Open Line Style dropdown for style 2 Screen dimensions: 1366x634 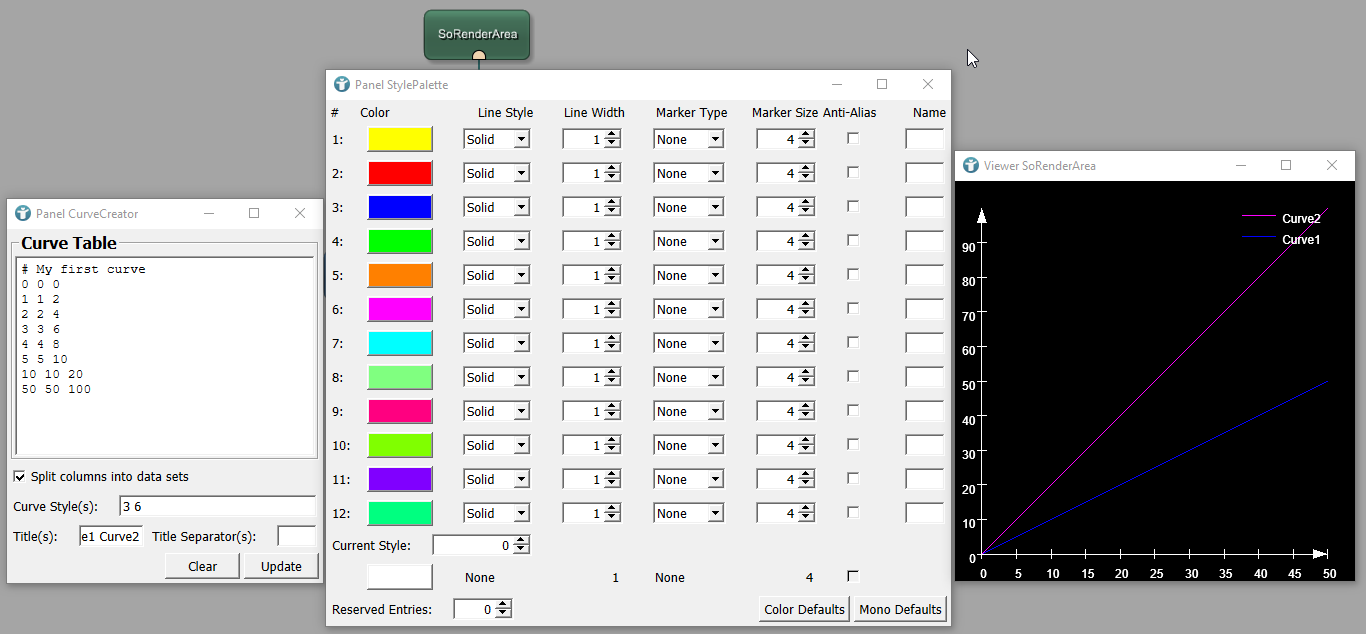pyautogui.click(x=521, y=174)
